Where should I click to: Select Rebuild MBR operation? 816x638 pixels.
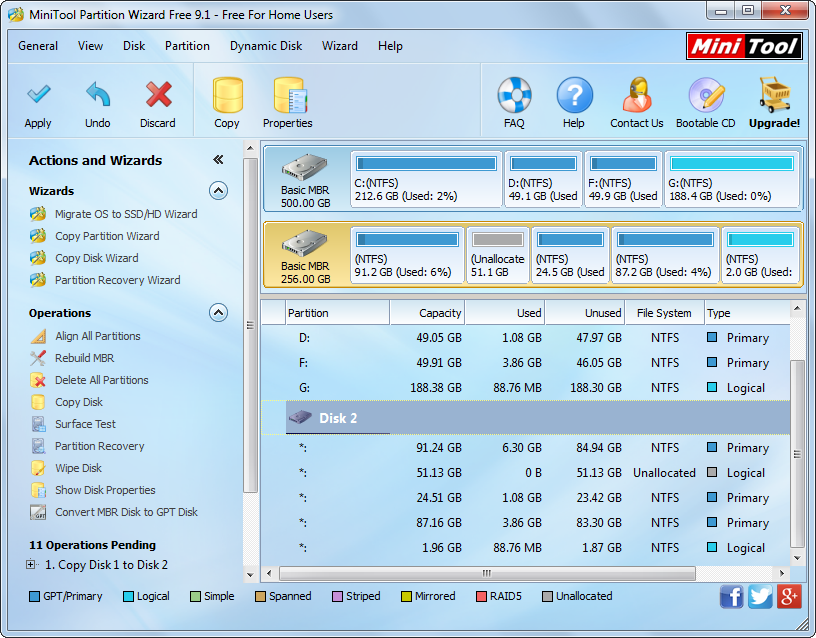tap(84, 358)
